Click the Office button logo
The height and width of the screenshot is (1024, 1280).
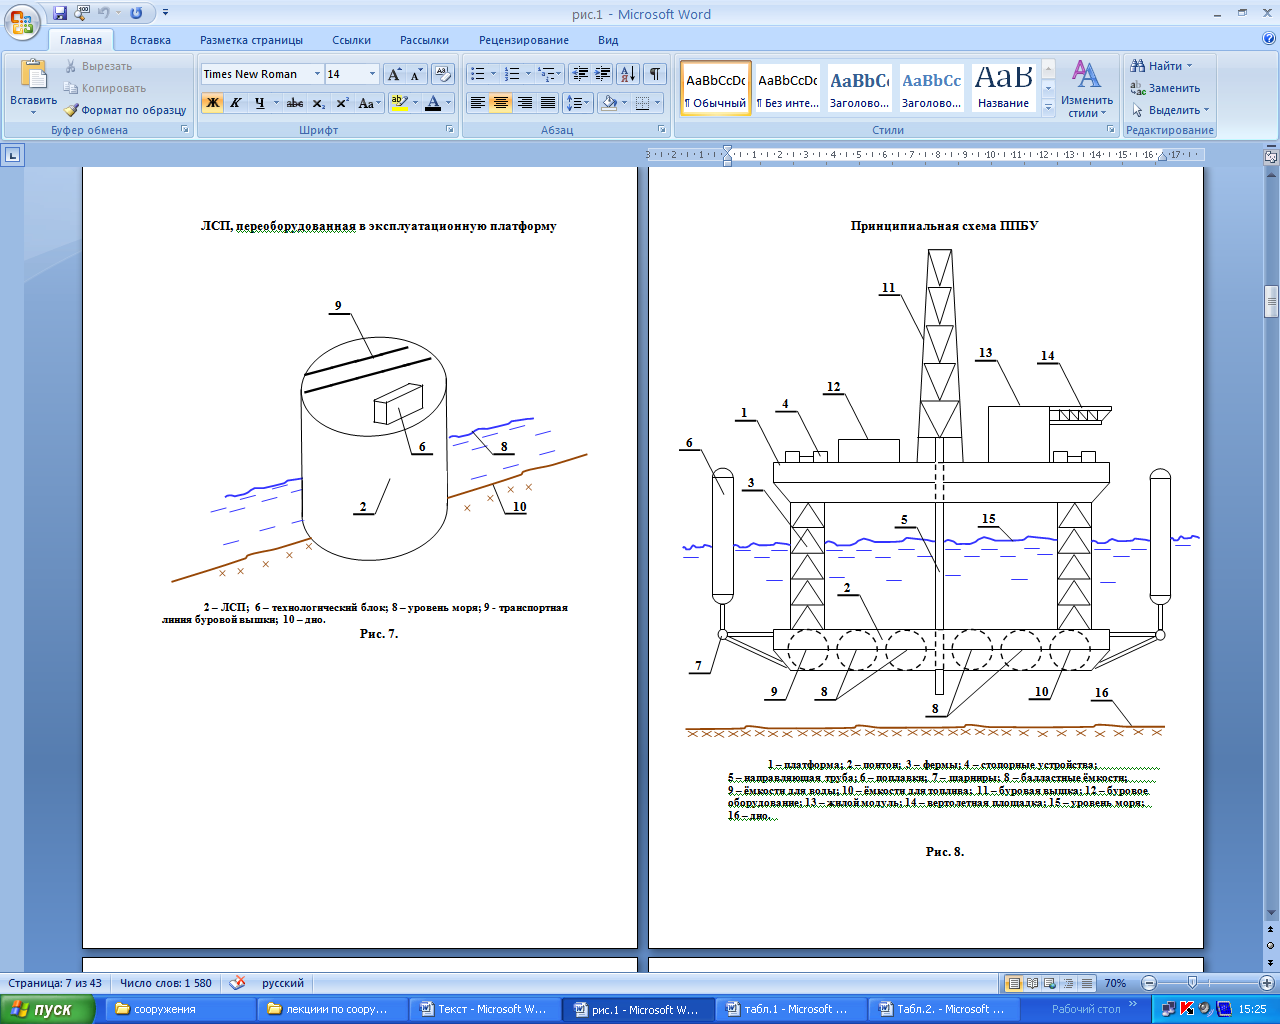pos(22,22)
